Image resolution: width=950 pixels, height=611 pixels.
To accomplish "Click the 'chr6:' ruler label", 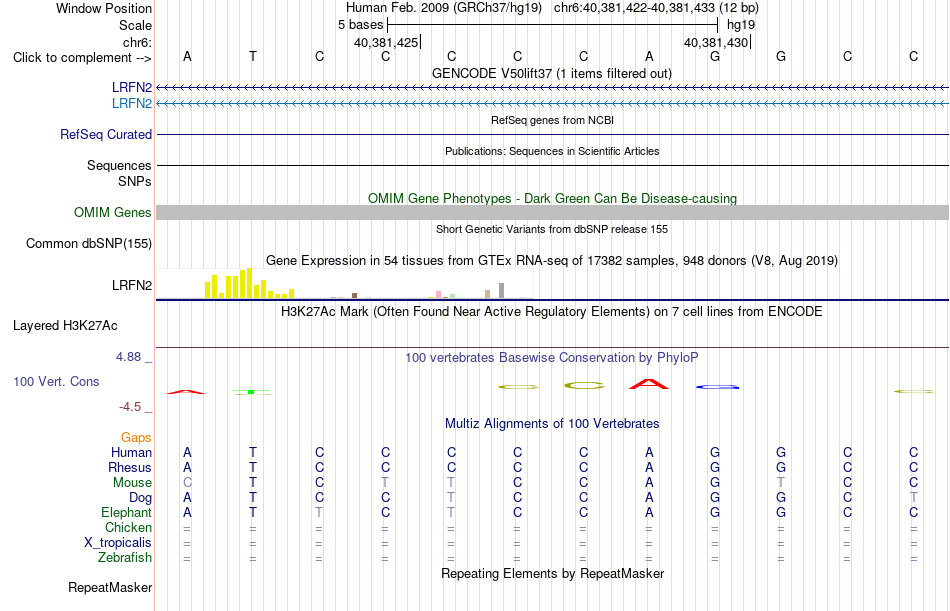I will click(x=137, y=42).
